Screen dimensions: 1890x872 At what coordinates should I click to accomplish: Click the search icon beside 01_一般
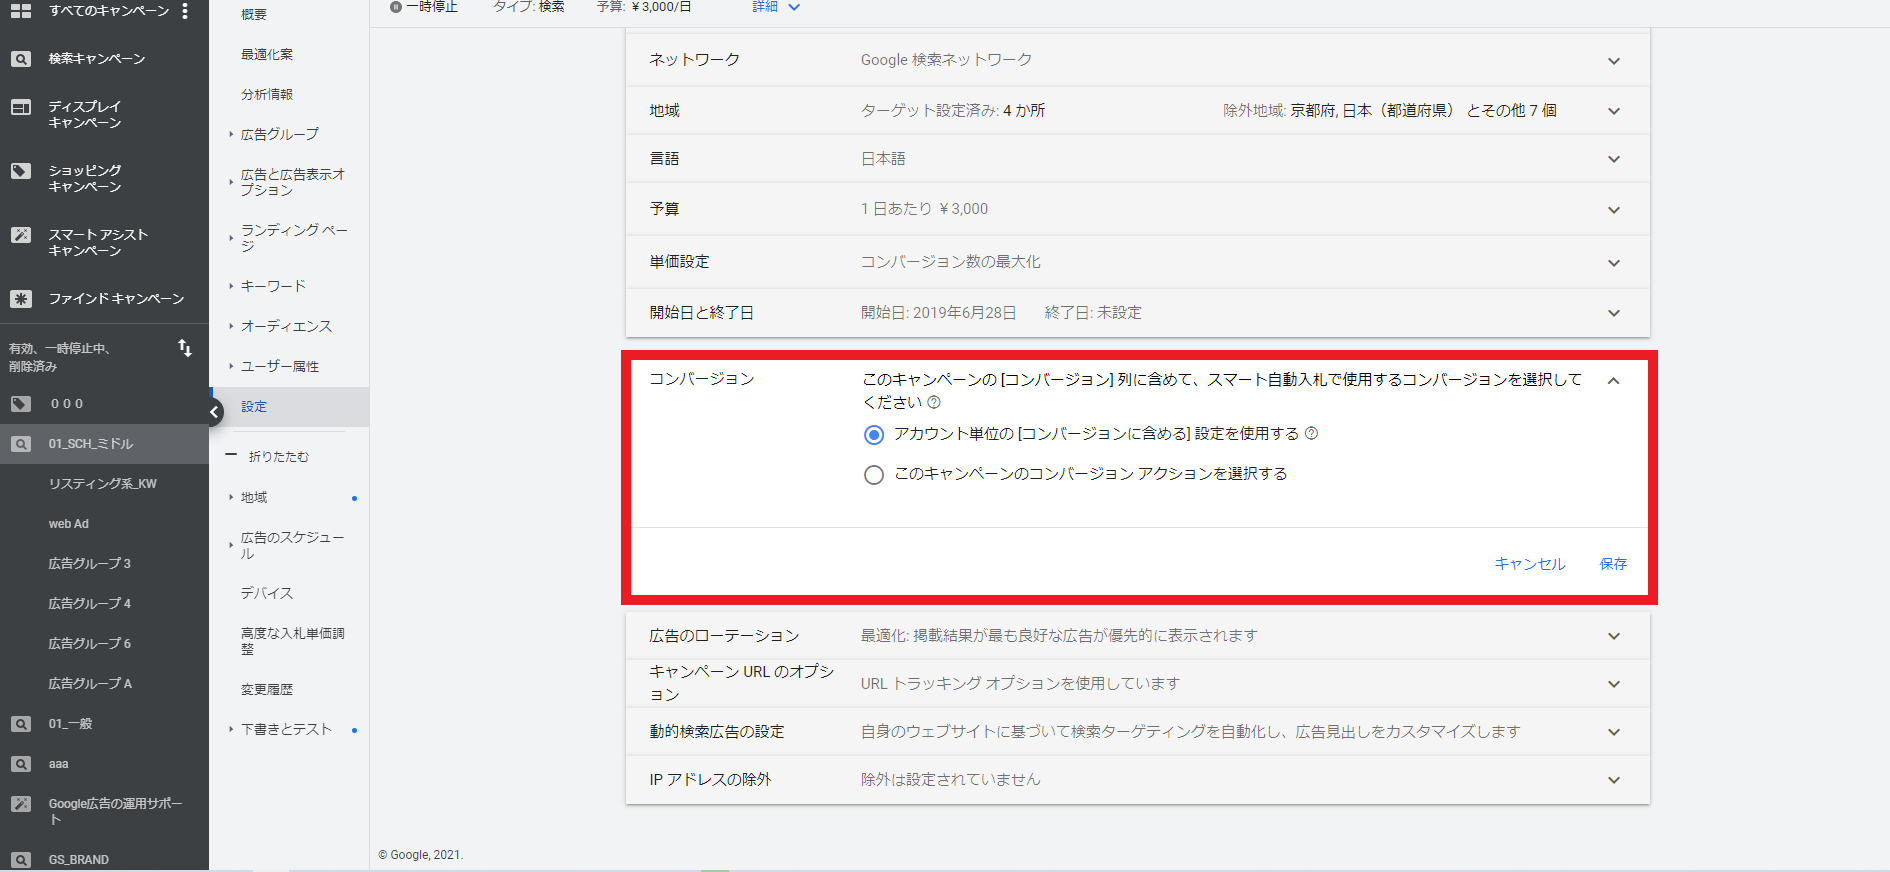coord(20,724)
